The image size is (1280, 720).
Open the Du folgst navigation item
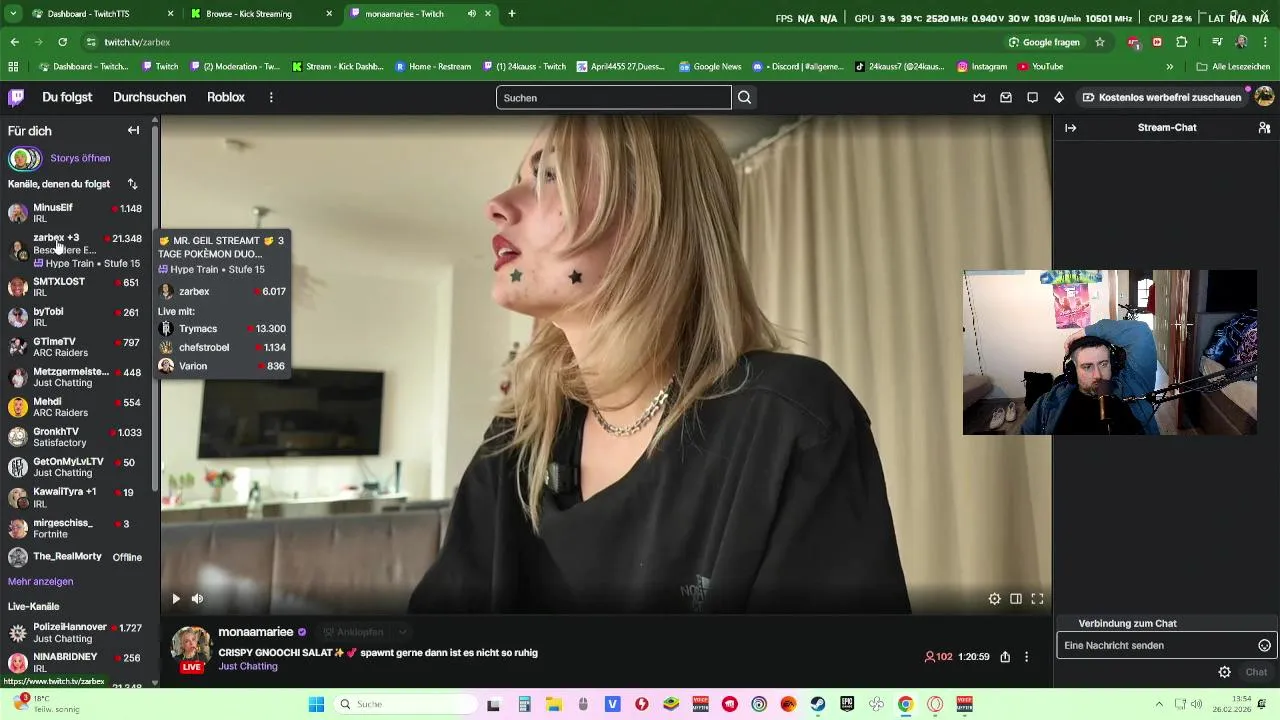pyautogui.click(x=67, y=97)
